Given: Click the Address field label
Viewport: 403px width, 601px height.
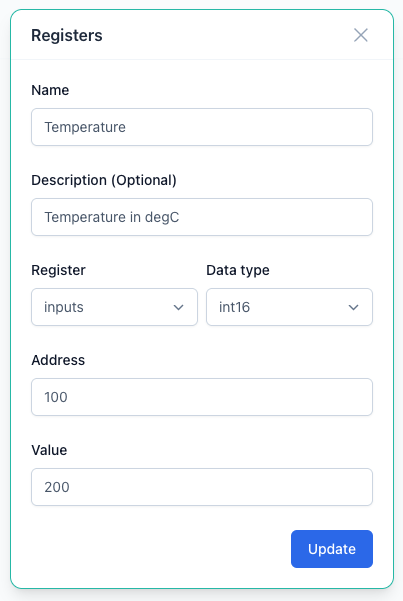Looking at the screenshot, I should point(58,360).
